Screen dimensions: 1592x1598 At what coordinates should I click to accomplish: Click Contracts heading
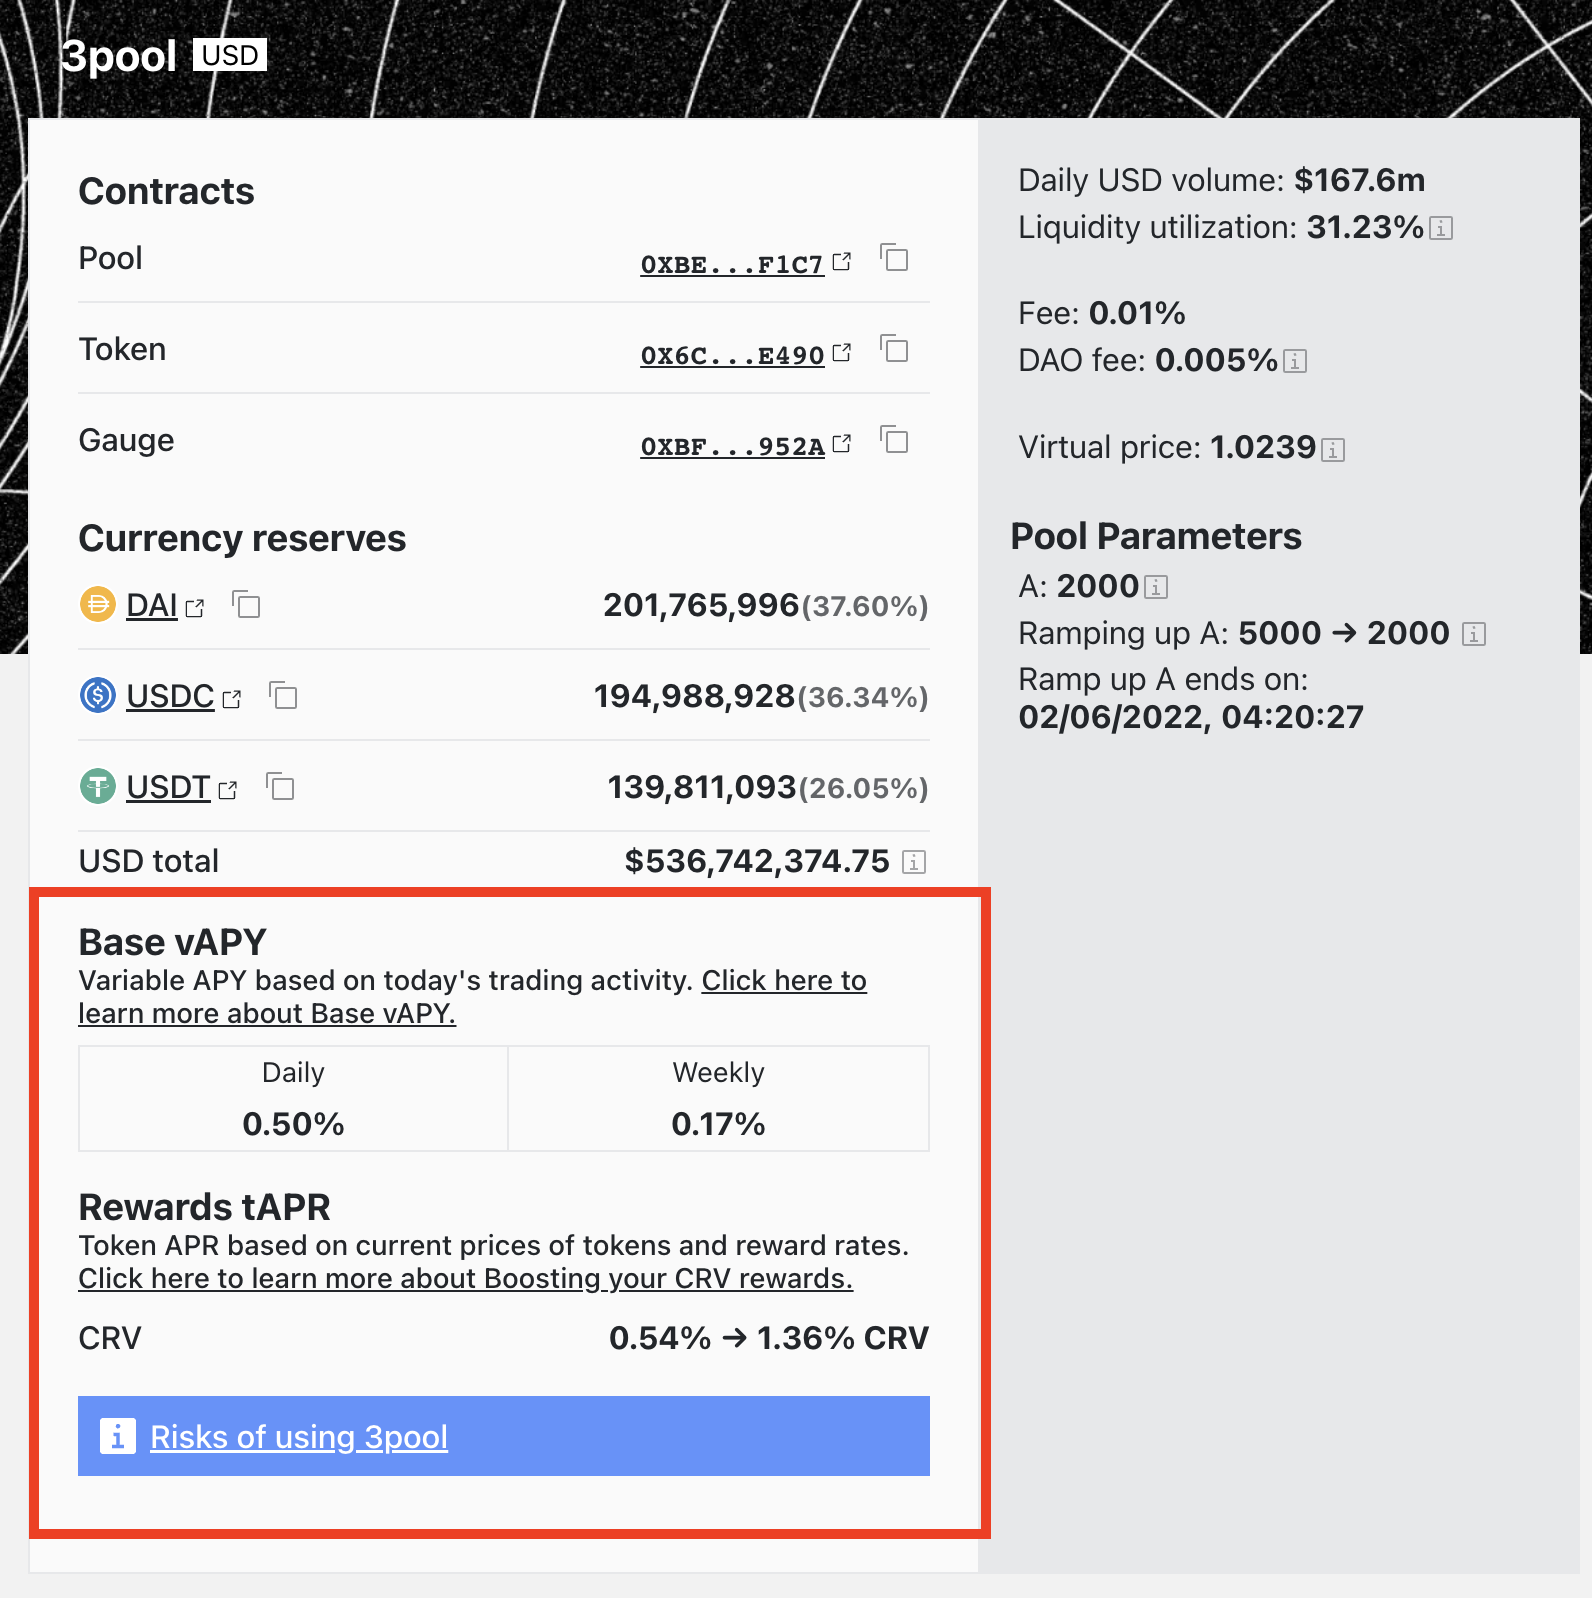(x=166, y=191)
